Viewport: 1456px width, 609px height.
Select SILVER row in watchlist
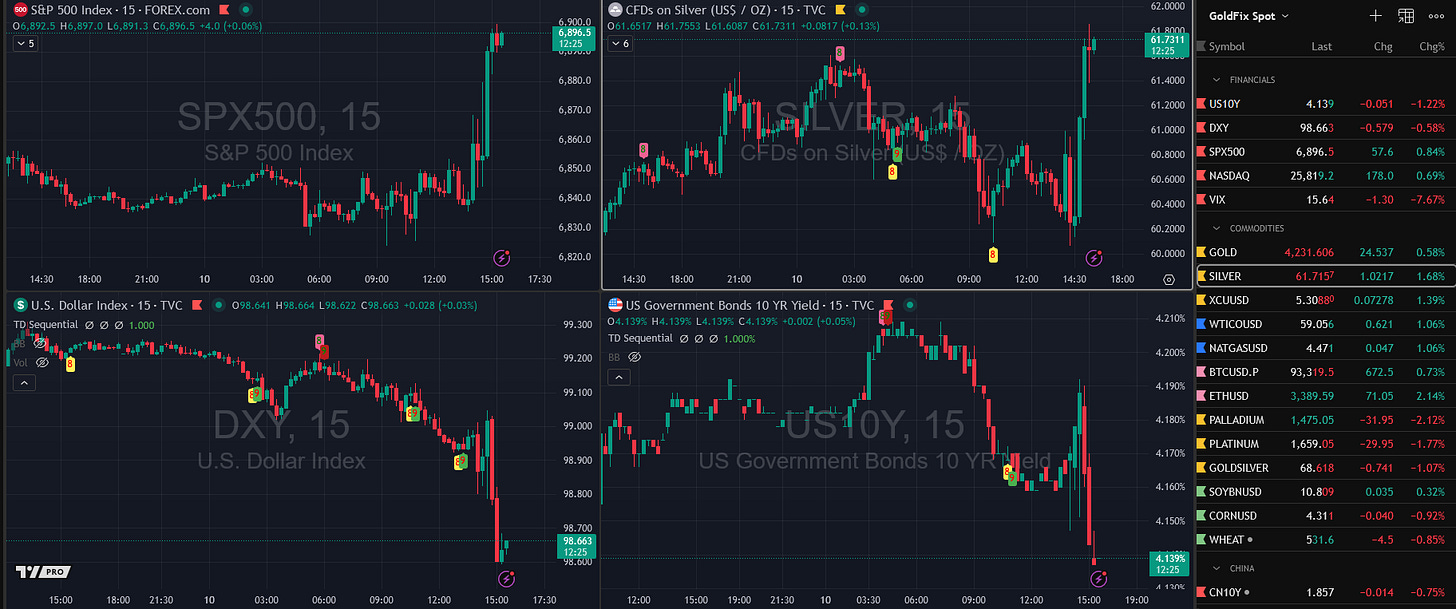click(1325, 276)
